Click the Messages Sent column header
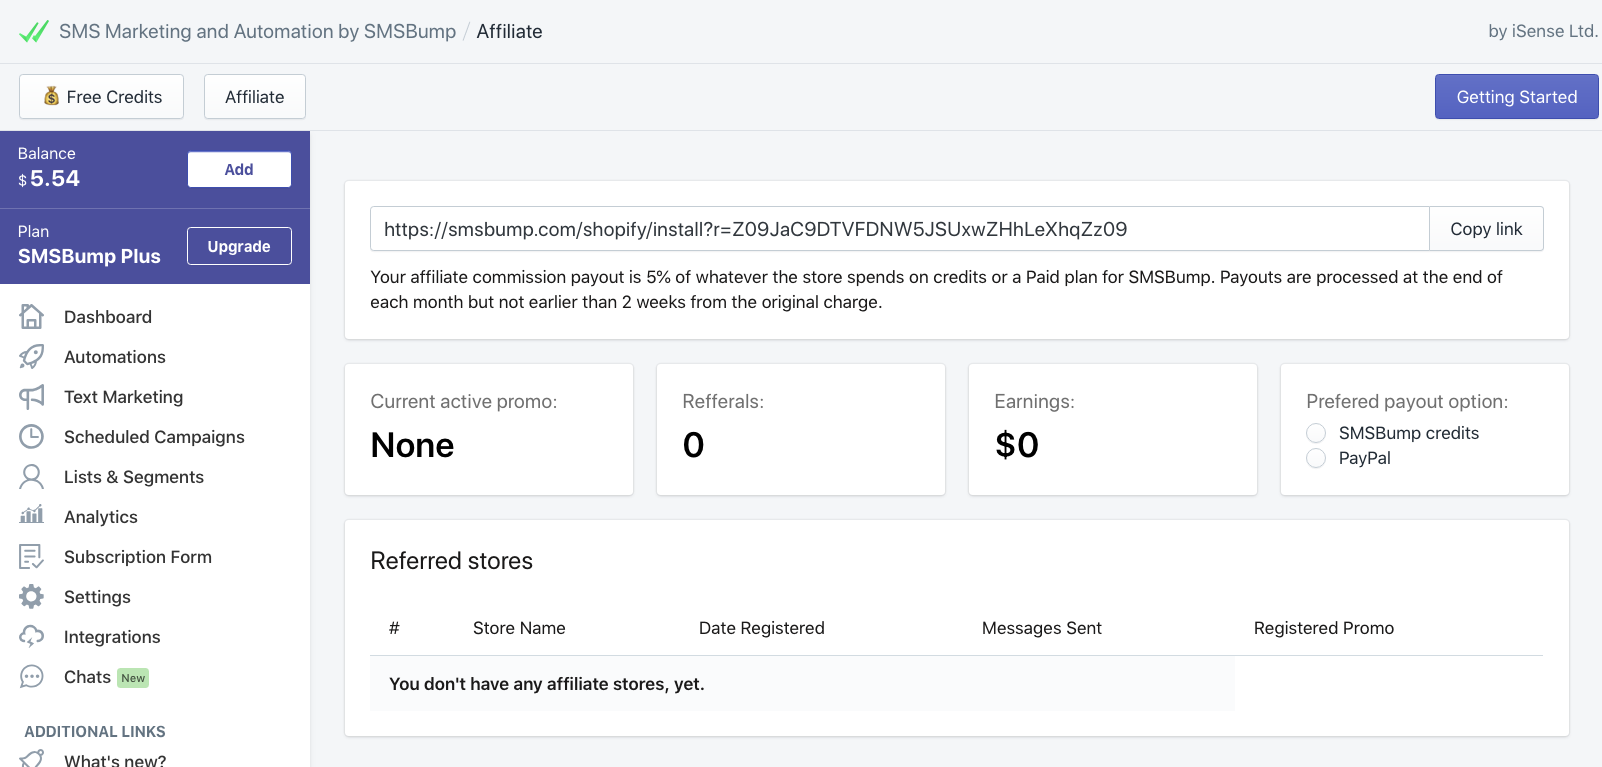The height and width of the screenshot is (767, 1602). pos(1042,628)
